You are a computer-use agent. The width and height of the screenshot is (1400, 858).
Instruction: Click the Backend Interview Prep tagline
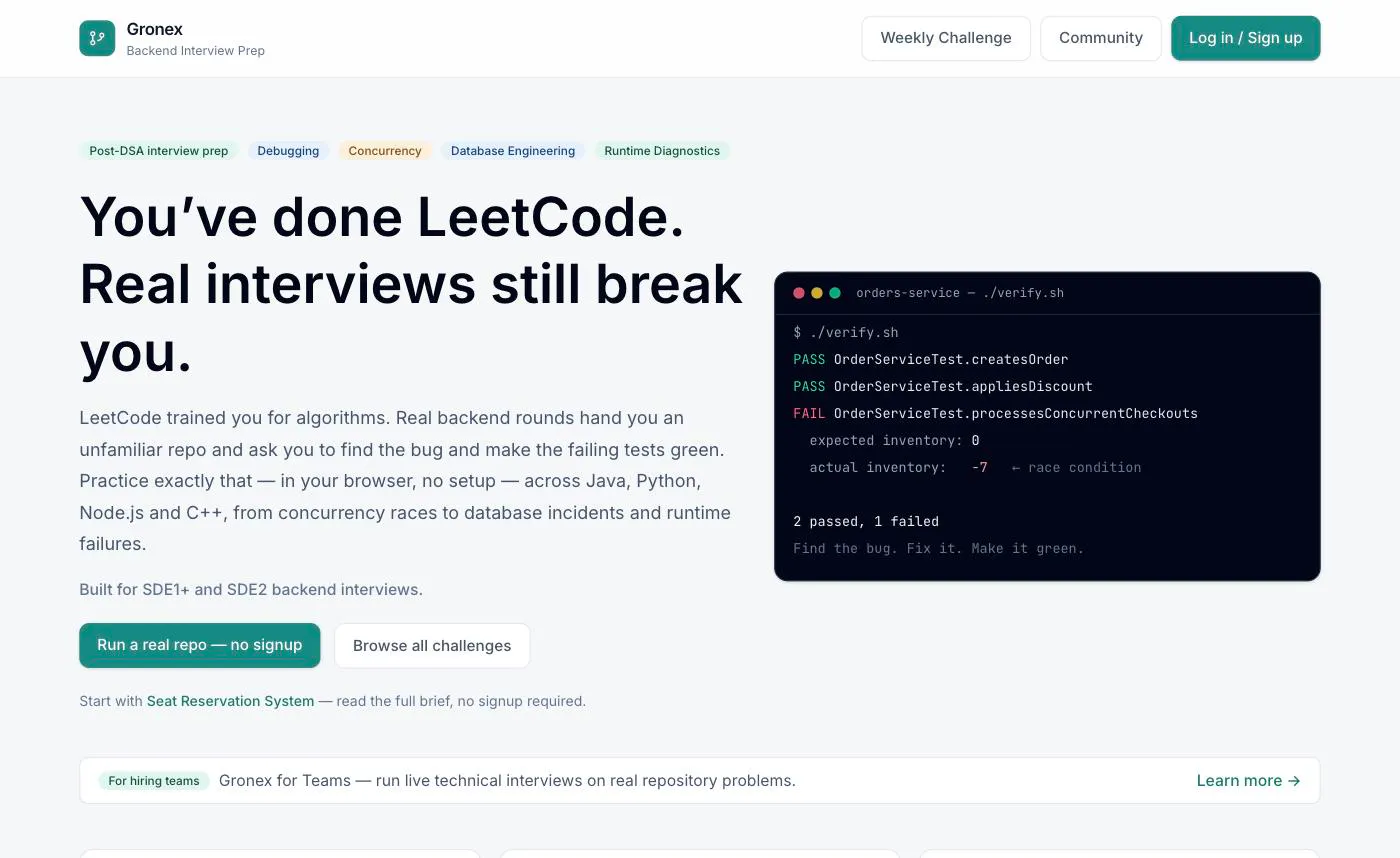(x=196, y=51)
